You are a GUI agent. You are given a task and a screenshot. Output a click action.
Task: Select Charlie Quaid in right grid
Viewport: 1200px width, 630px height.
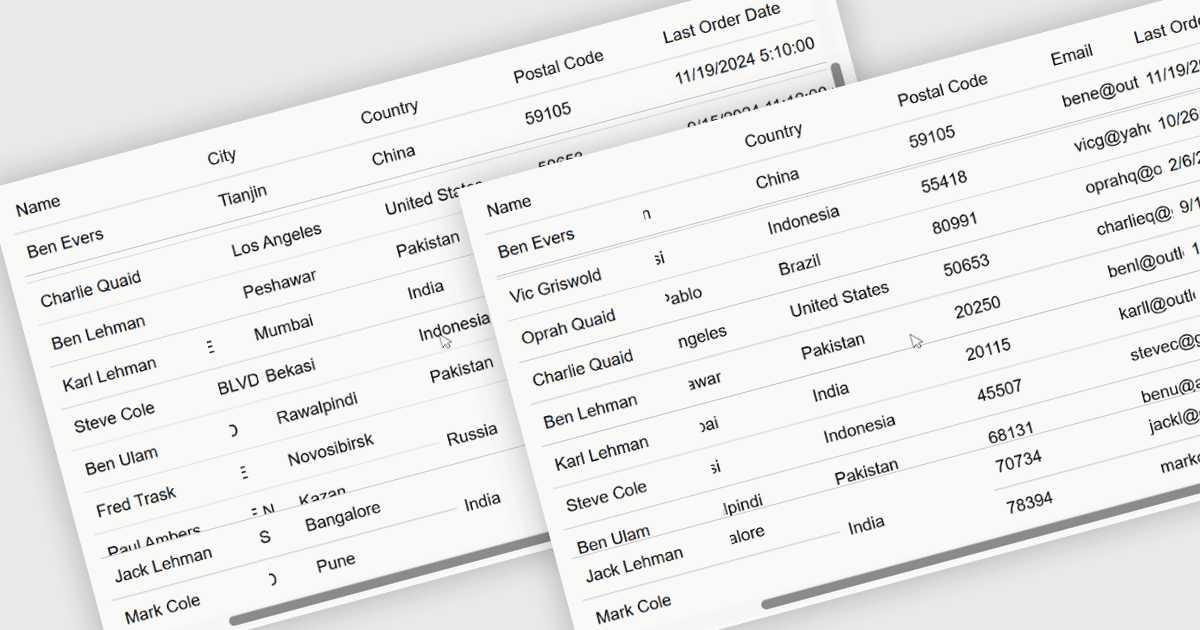click(x=582, y=369)
